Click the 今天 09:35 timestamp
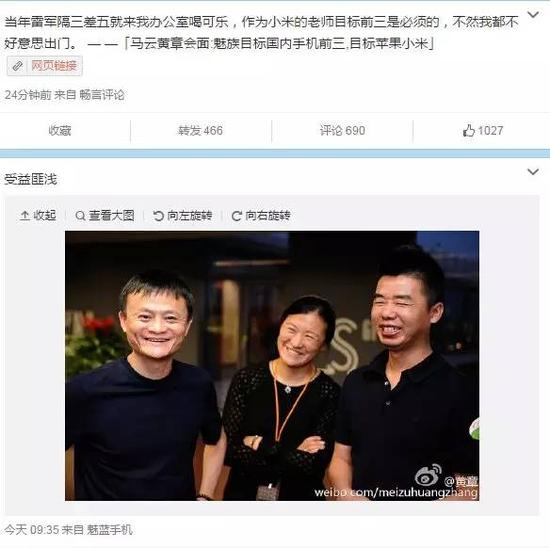The height and width of the screenshot is (548, 550). coord(32,530)
